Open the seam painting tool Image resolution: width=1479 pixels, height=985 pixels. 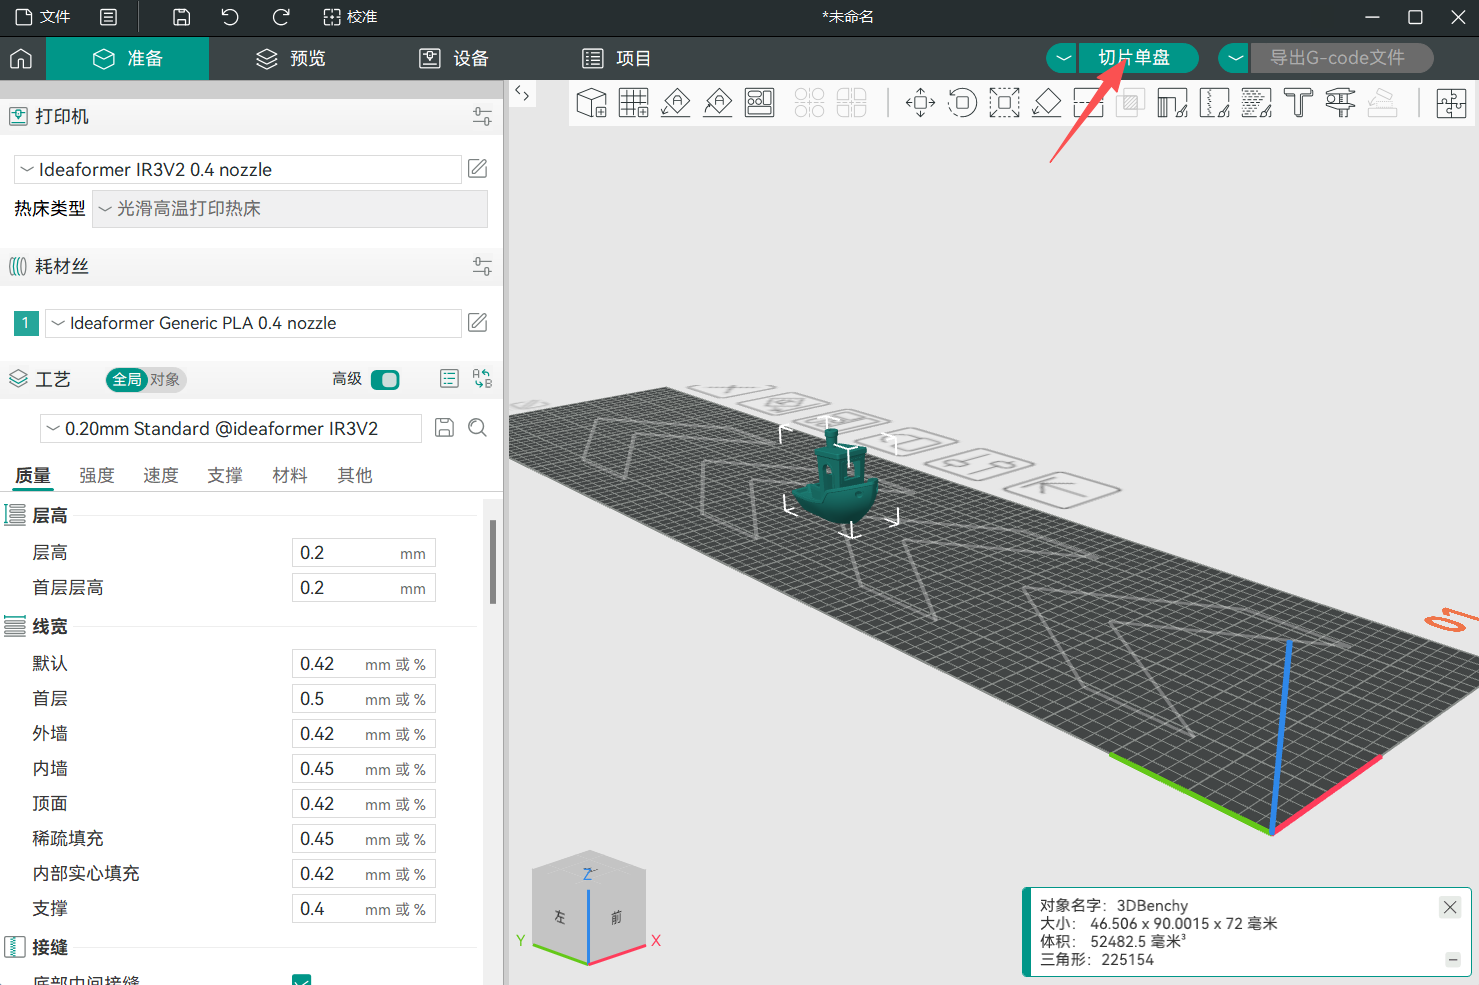click(x=1214, y=103)
